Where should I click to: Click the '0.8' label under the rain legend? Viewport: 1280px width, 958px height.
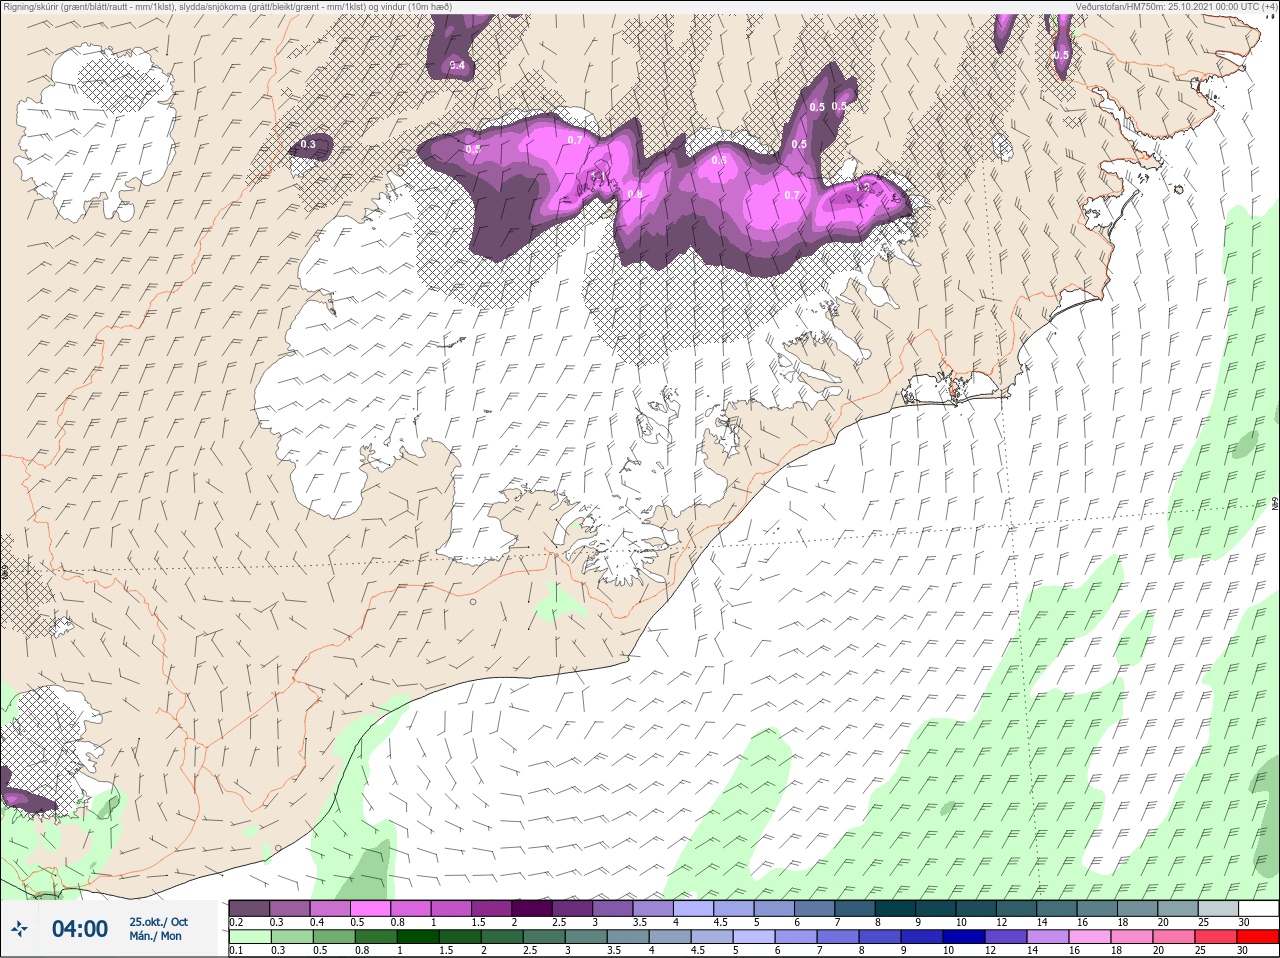click(x=361, y=950)
